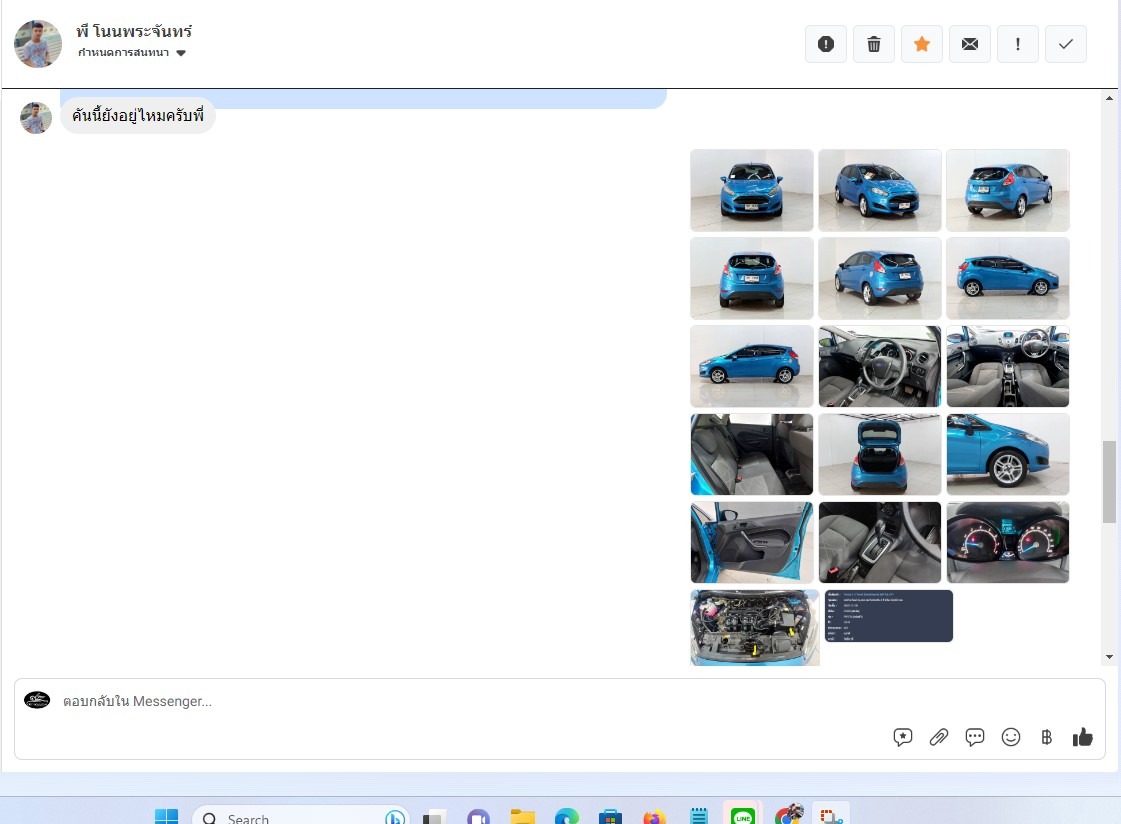Open the car details dark info card image
Image resolution: width=1121 pixels, height=824 pixels.
(889, 616)
